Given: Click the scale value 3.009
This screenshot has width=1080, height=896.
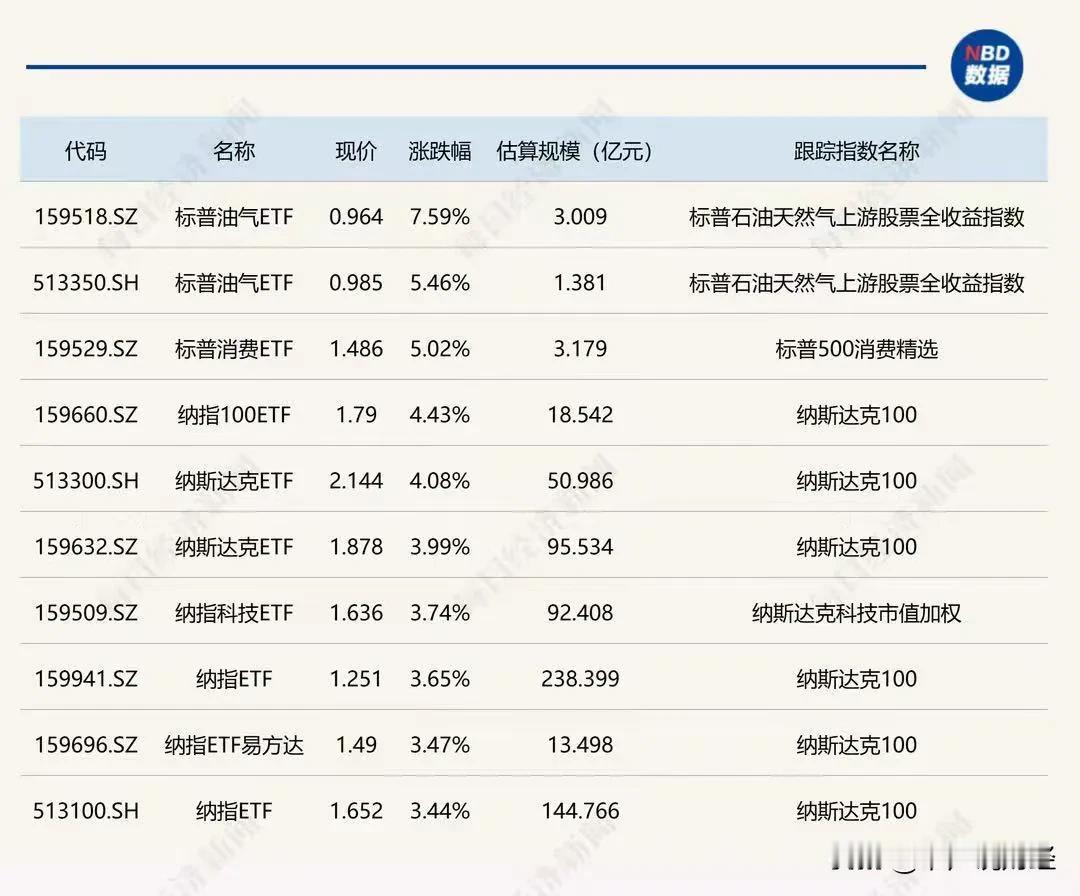Looking at the screenshot, I should tap(580, 217).
